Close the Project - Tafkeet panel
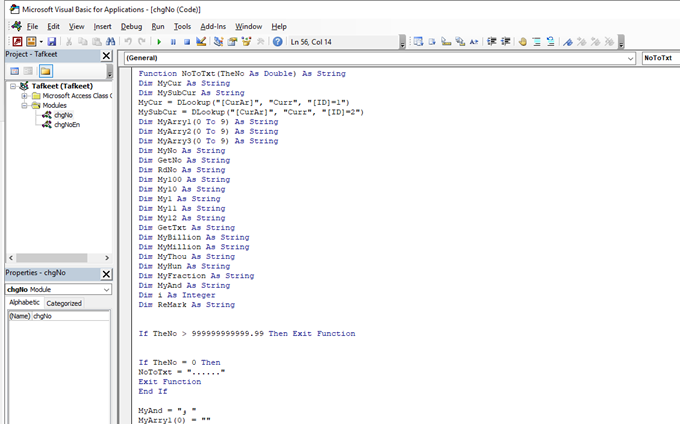Image resolution: width=680 pixels, height=424 pixels. click(107, 56)
